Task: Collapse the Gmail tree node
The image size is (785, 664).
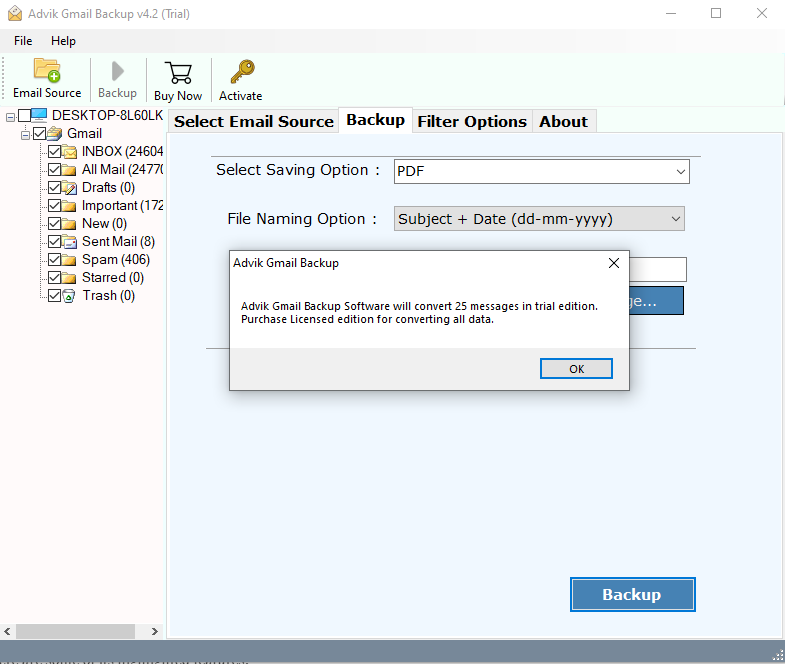Action: point(25,135)
